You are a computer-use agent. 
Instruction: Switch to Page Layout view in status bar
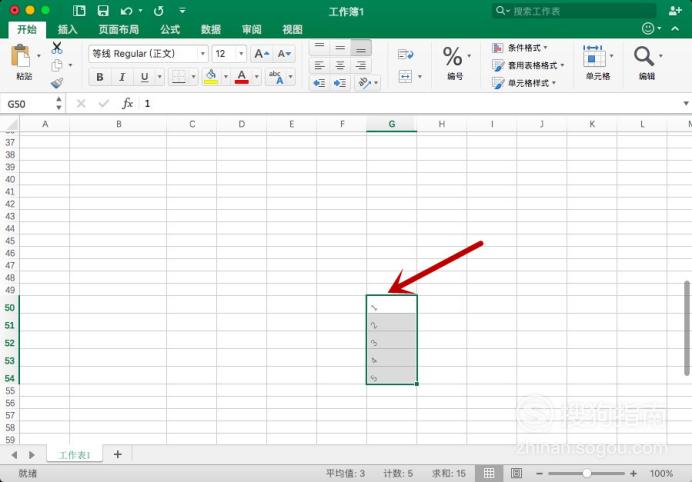pyautogui.click(x=516, y=473)
